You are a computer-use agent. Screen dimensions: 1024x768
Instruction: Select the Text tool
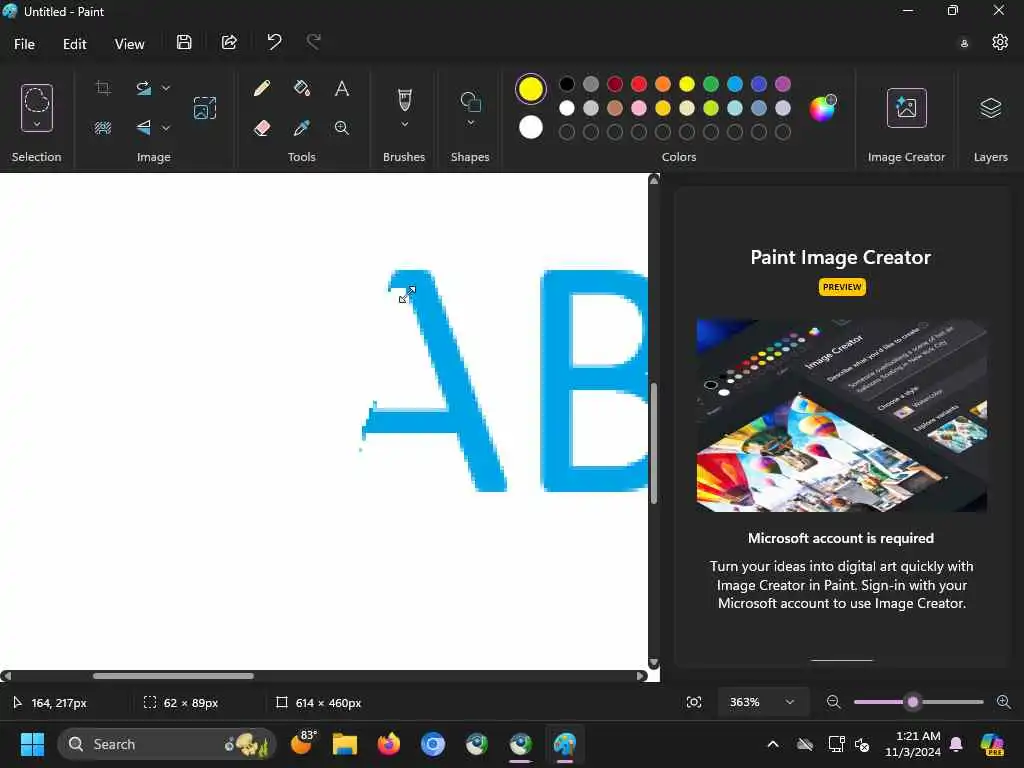tap(342, 88)
